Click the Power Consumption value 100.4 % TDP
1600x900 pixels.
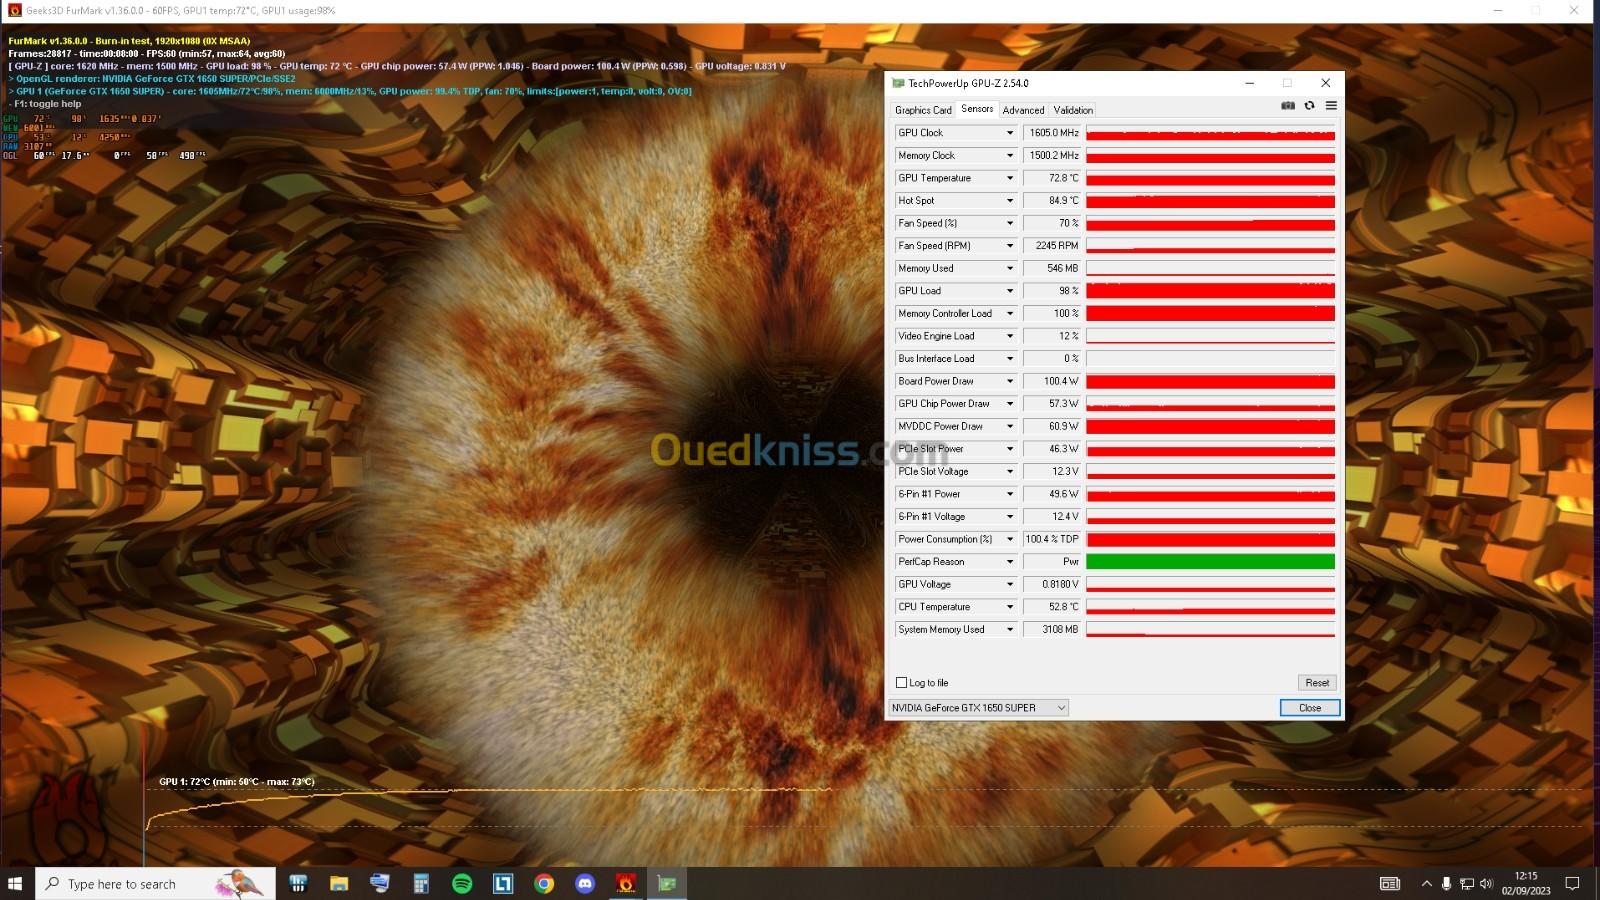1054,539
